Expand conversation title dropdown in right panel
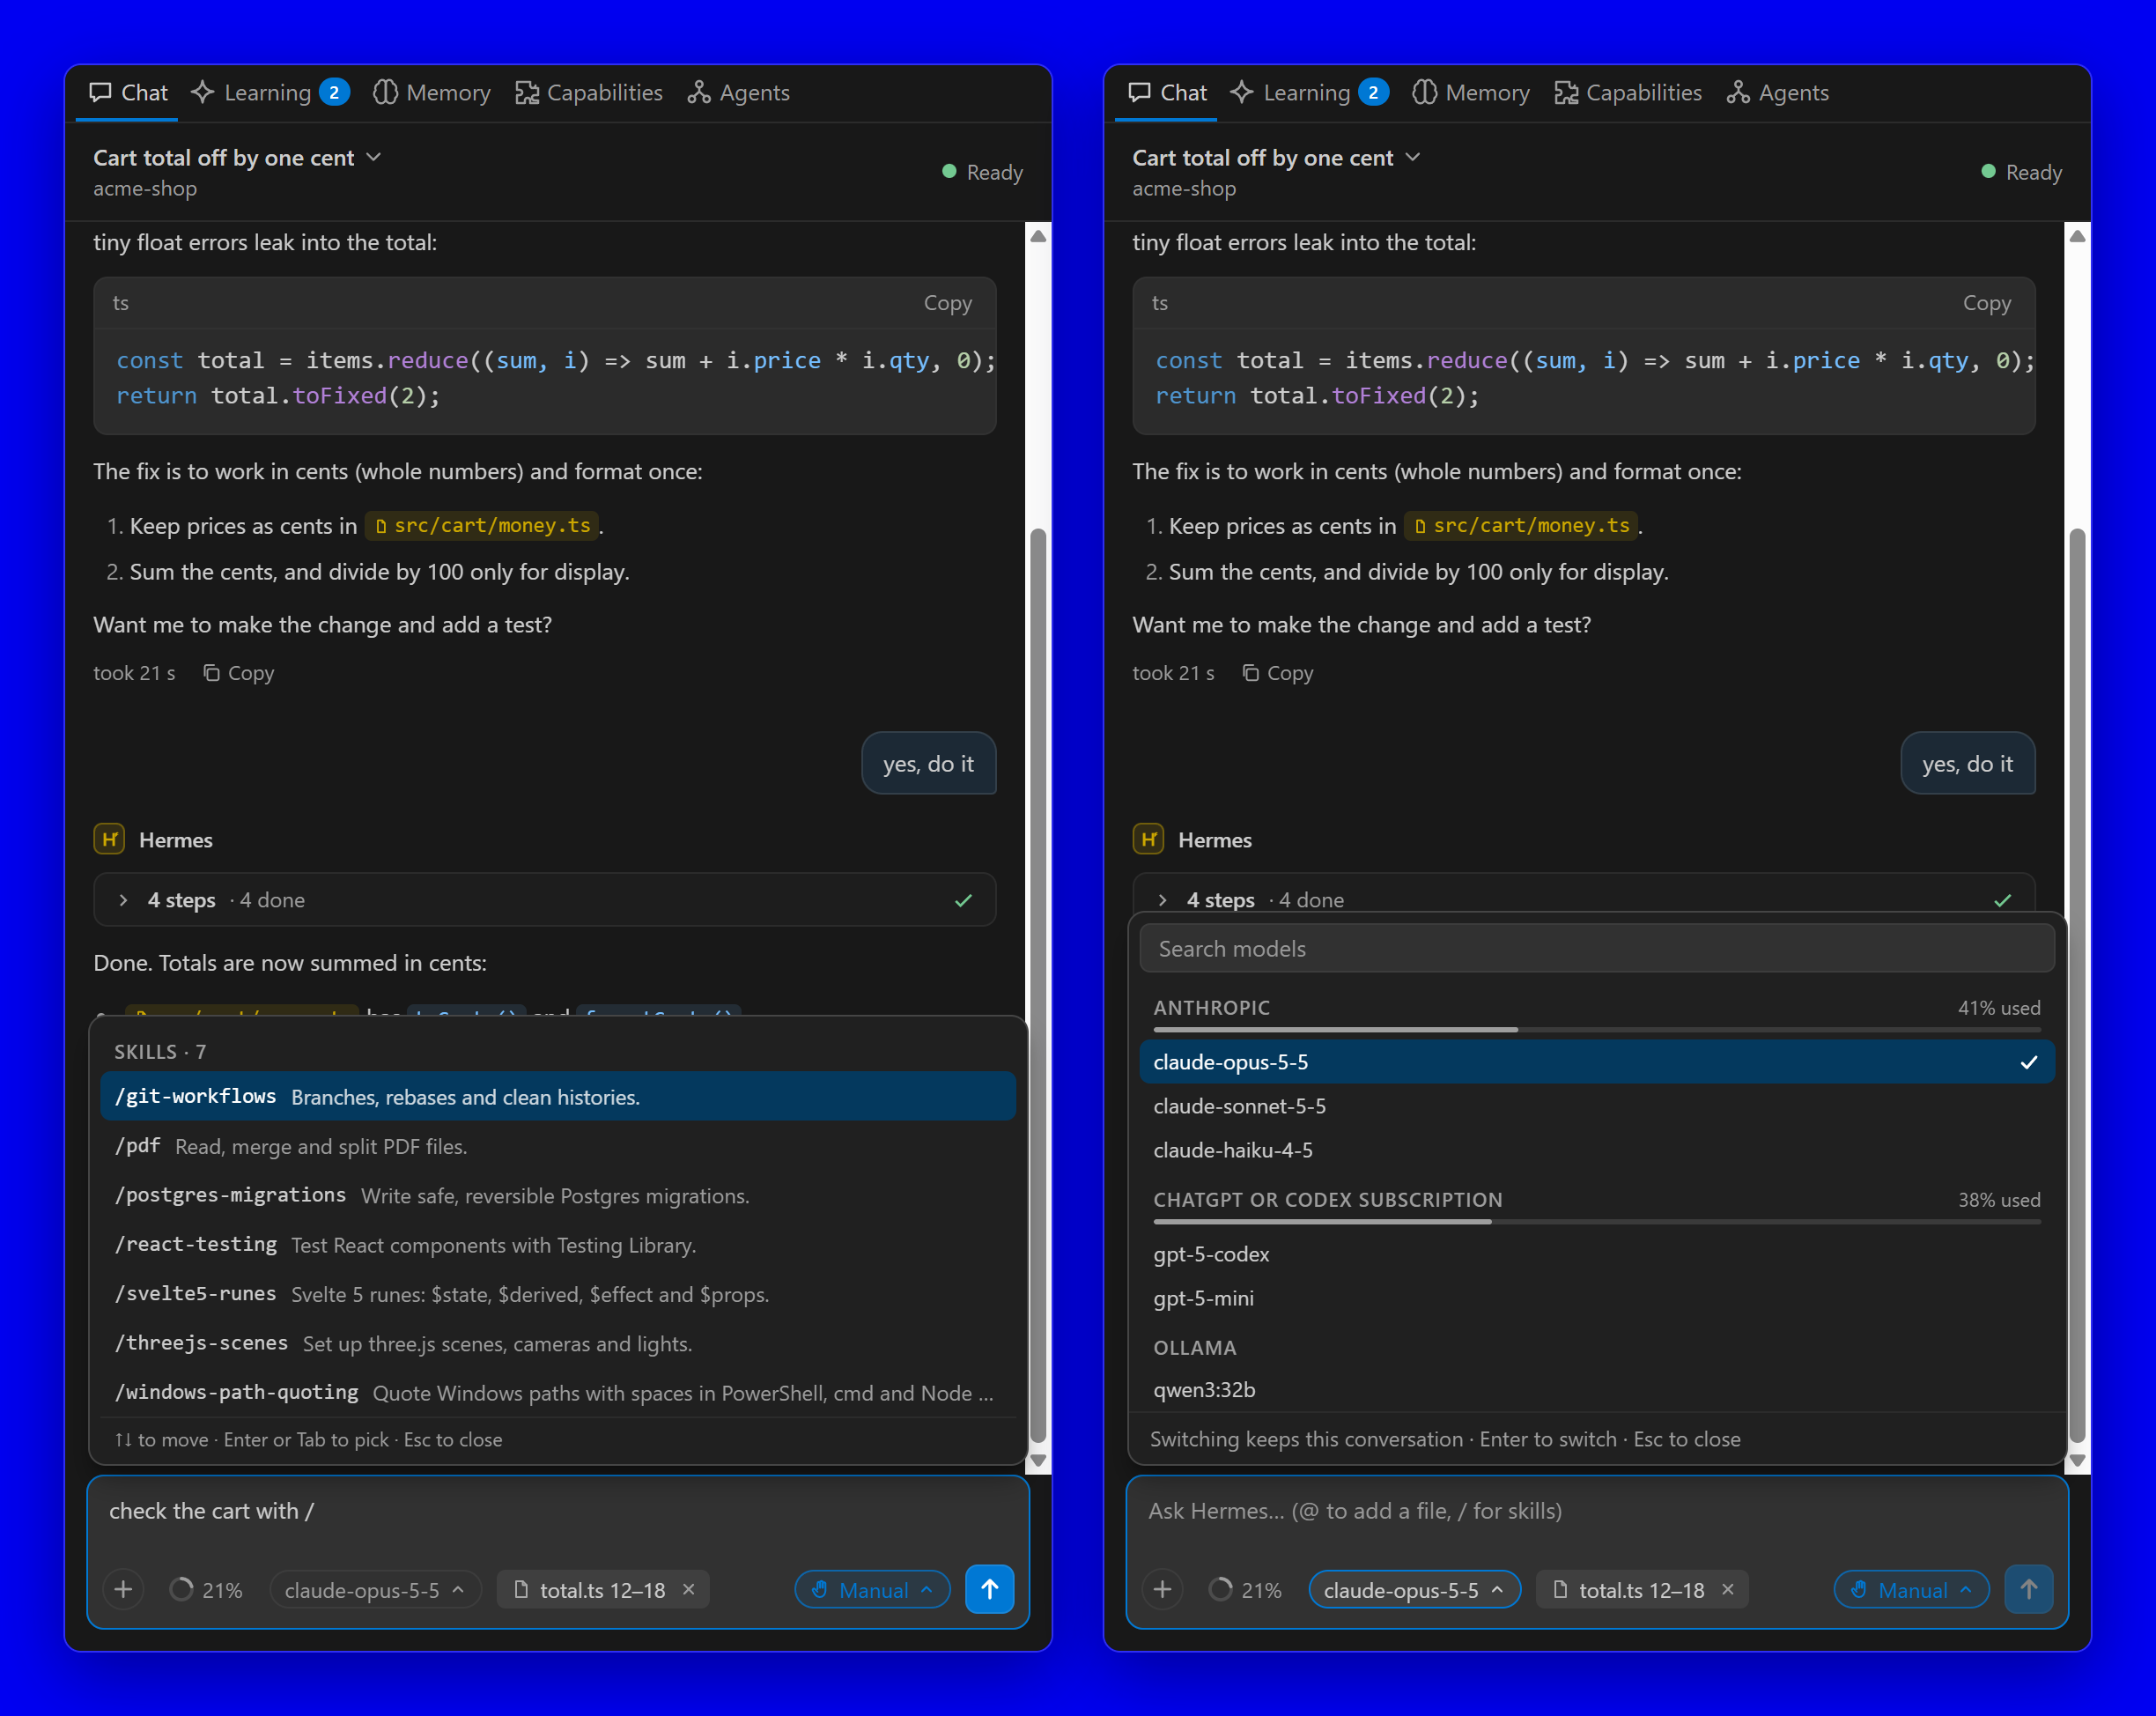 1276,158
